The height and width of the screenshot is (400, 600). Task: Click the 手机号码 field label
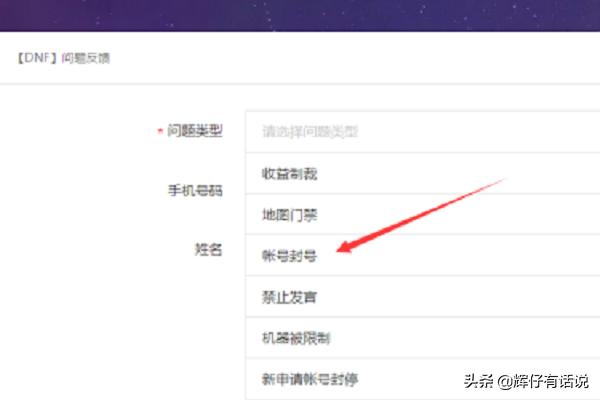tap(195, 189)
